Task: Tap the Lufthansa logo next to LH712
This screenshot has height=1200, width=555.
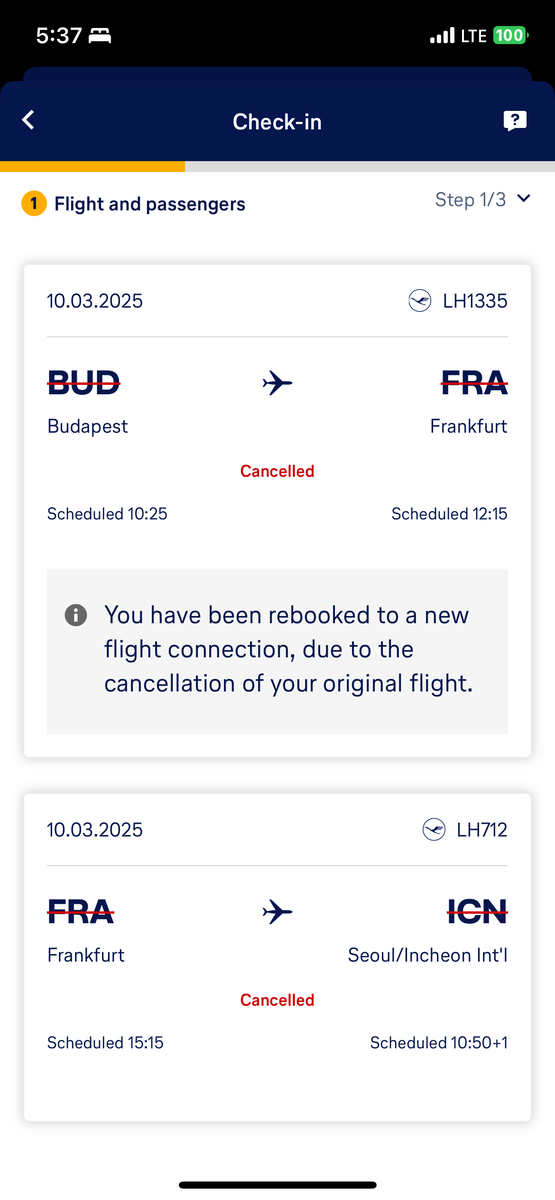Action: (x=434, y=829)
